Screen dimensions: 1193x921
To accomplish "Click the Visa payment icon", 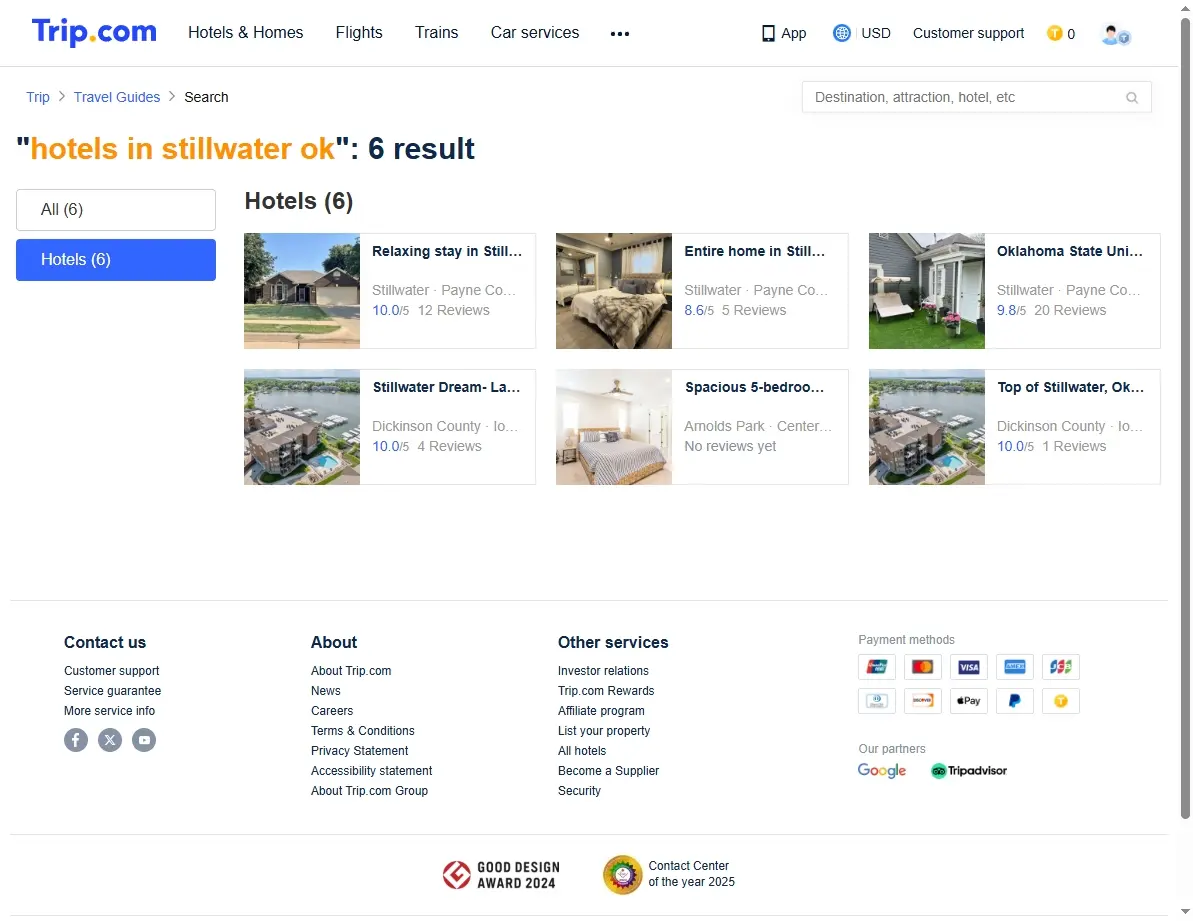I will [x=969, y=667].
